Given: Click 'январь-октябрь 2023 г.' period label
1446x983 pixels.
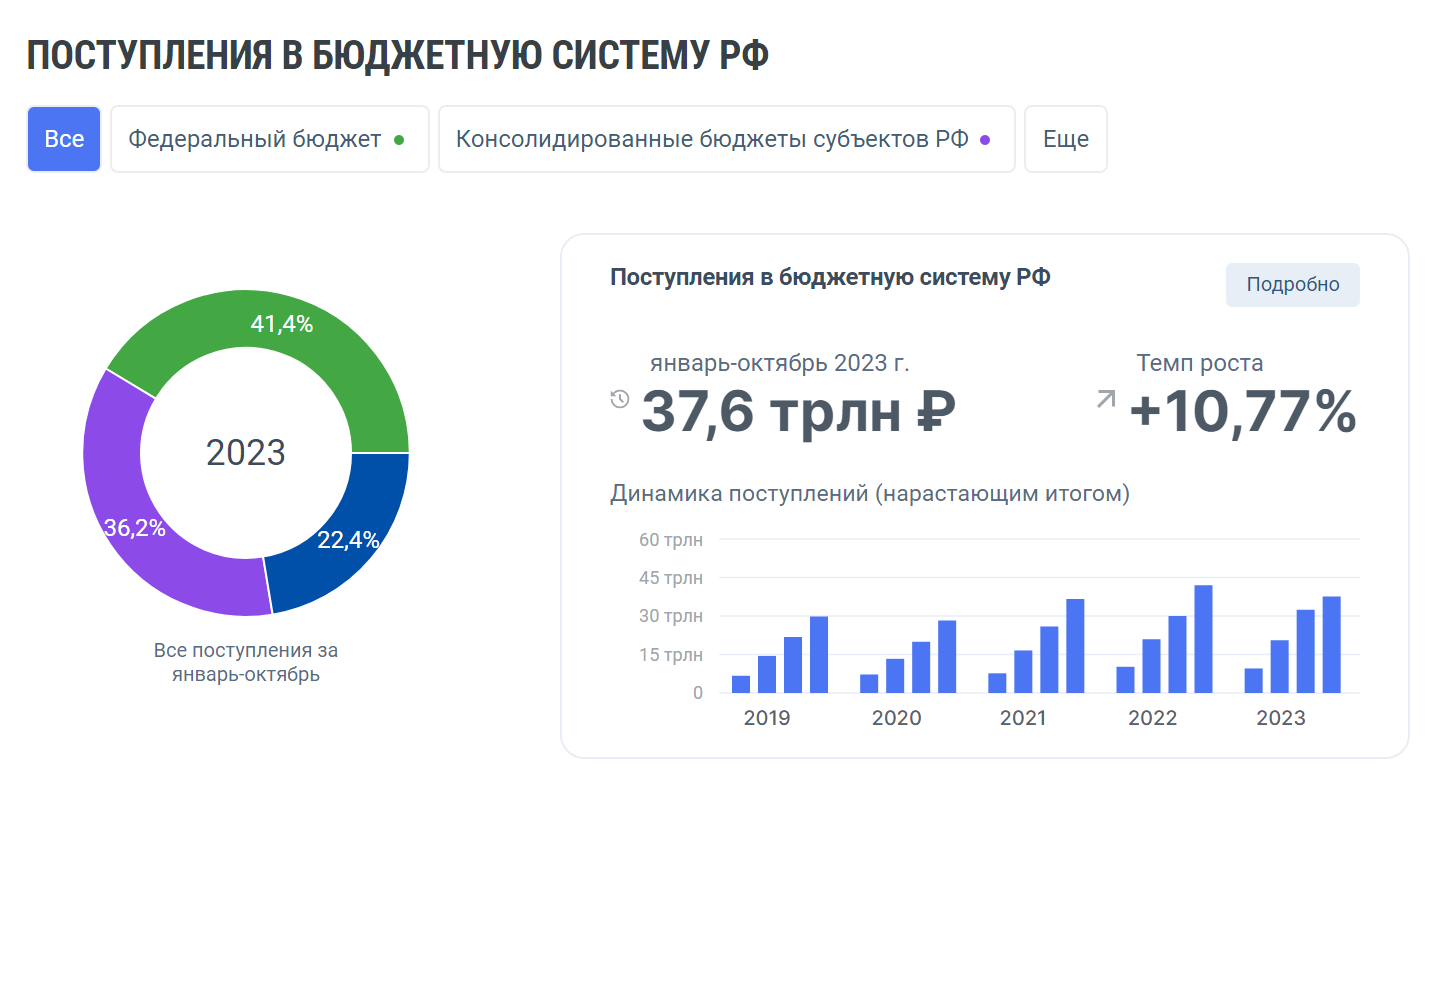Looking at the screenshot, I should click(x=780, y=363).
